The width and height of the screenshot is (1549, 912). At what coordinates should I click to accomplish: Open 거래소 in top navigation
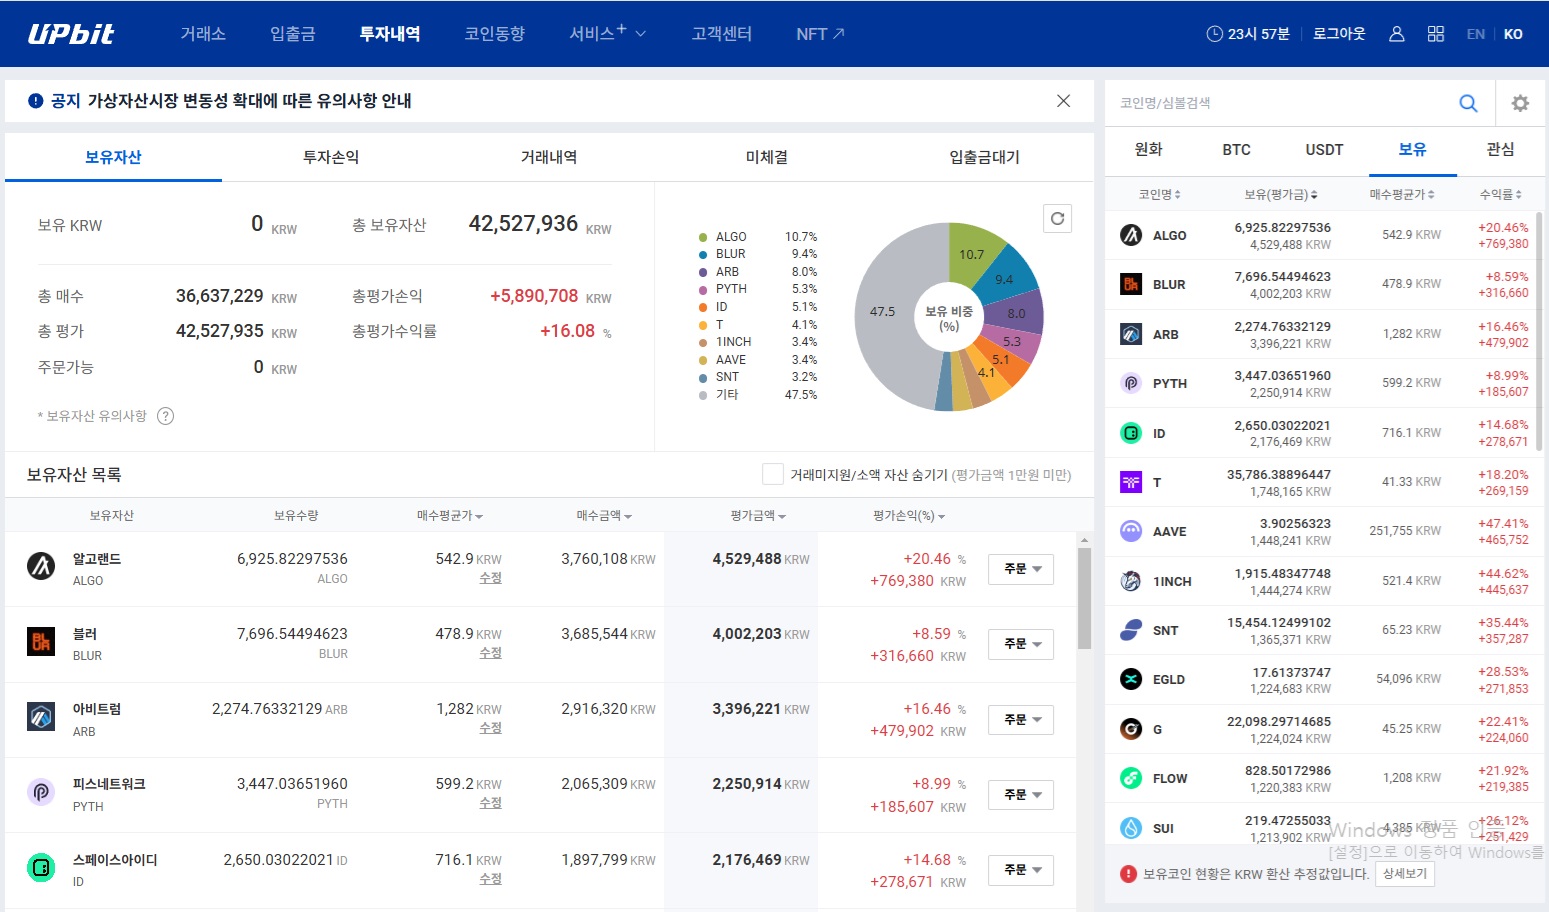coord(203,34)
